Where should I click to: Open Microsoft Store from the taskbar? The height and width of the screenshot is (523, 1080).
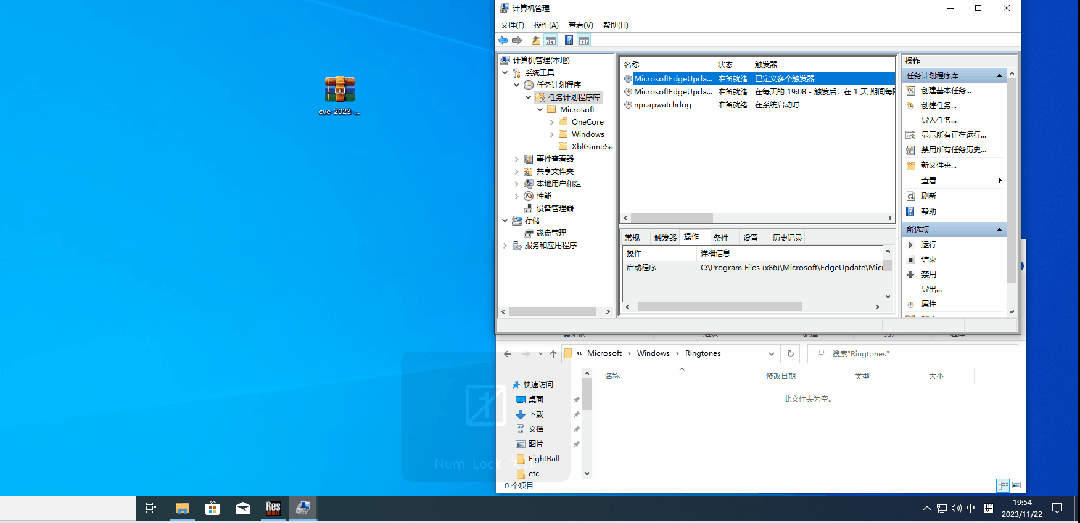(212, 509)
